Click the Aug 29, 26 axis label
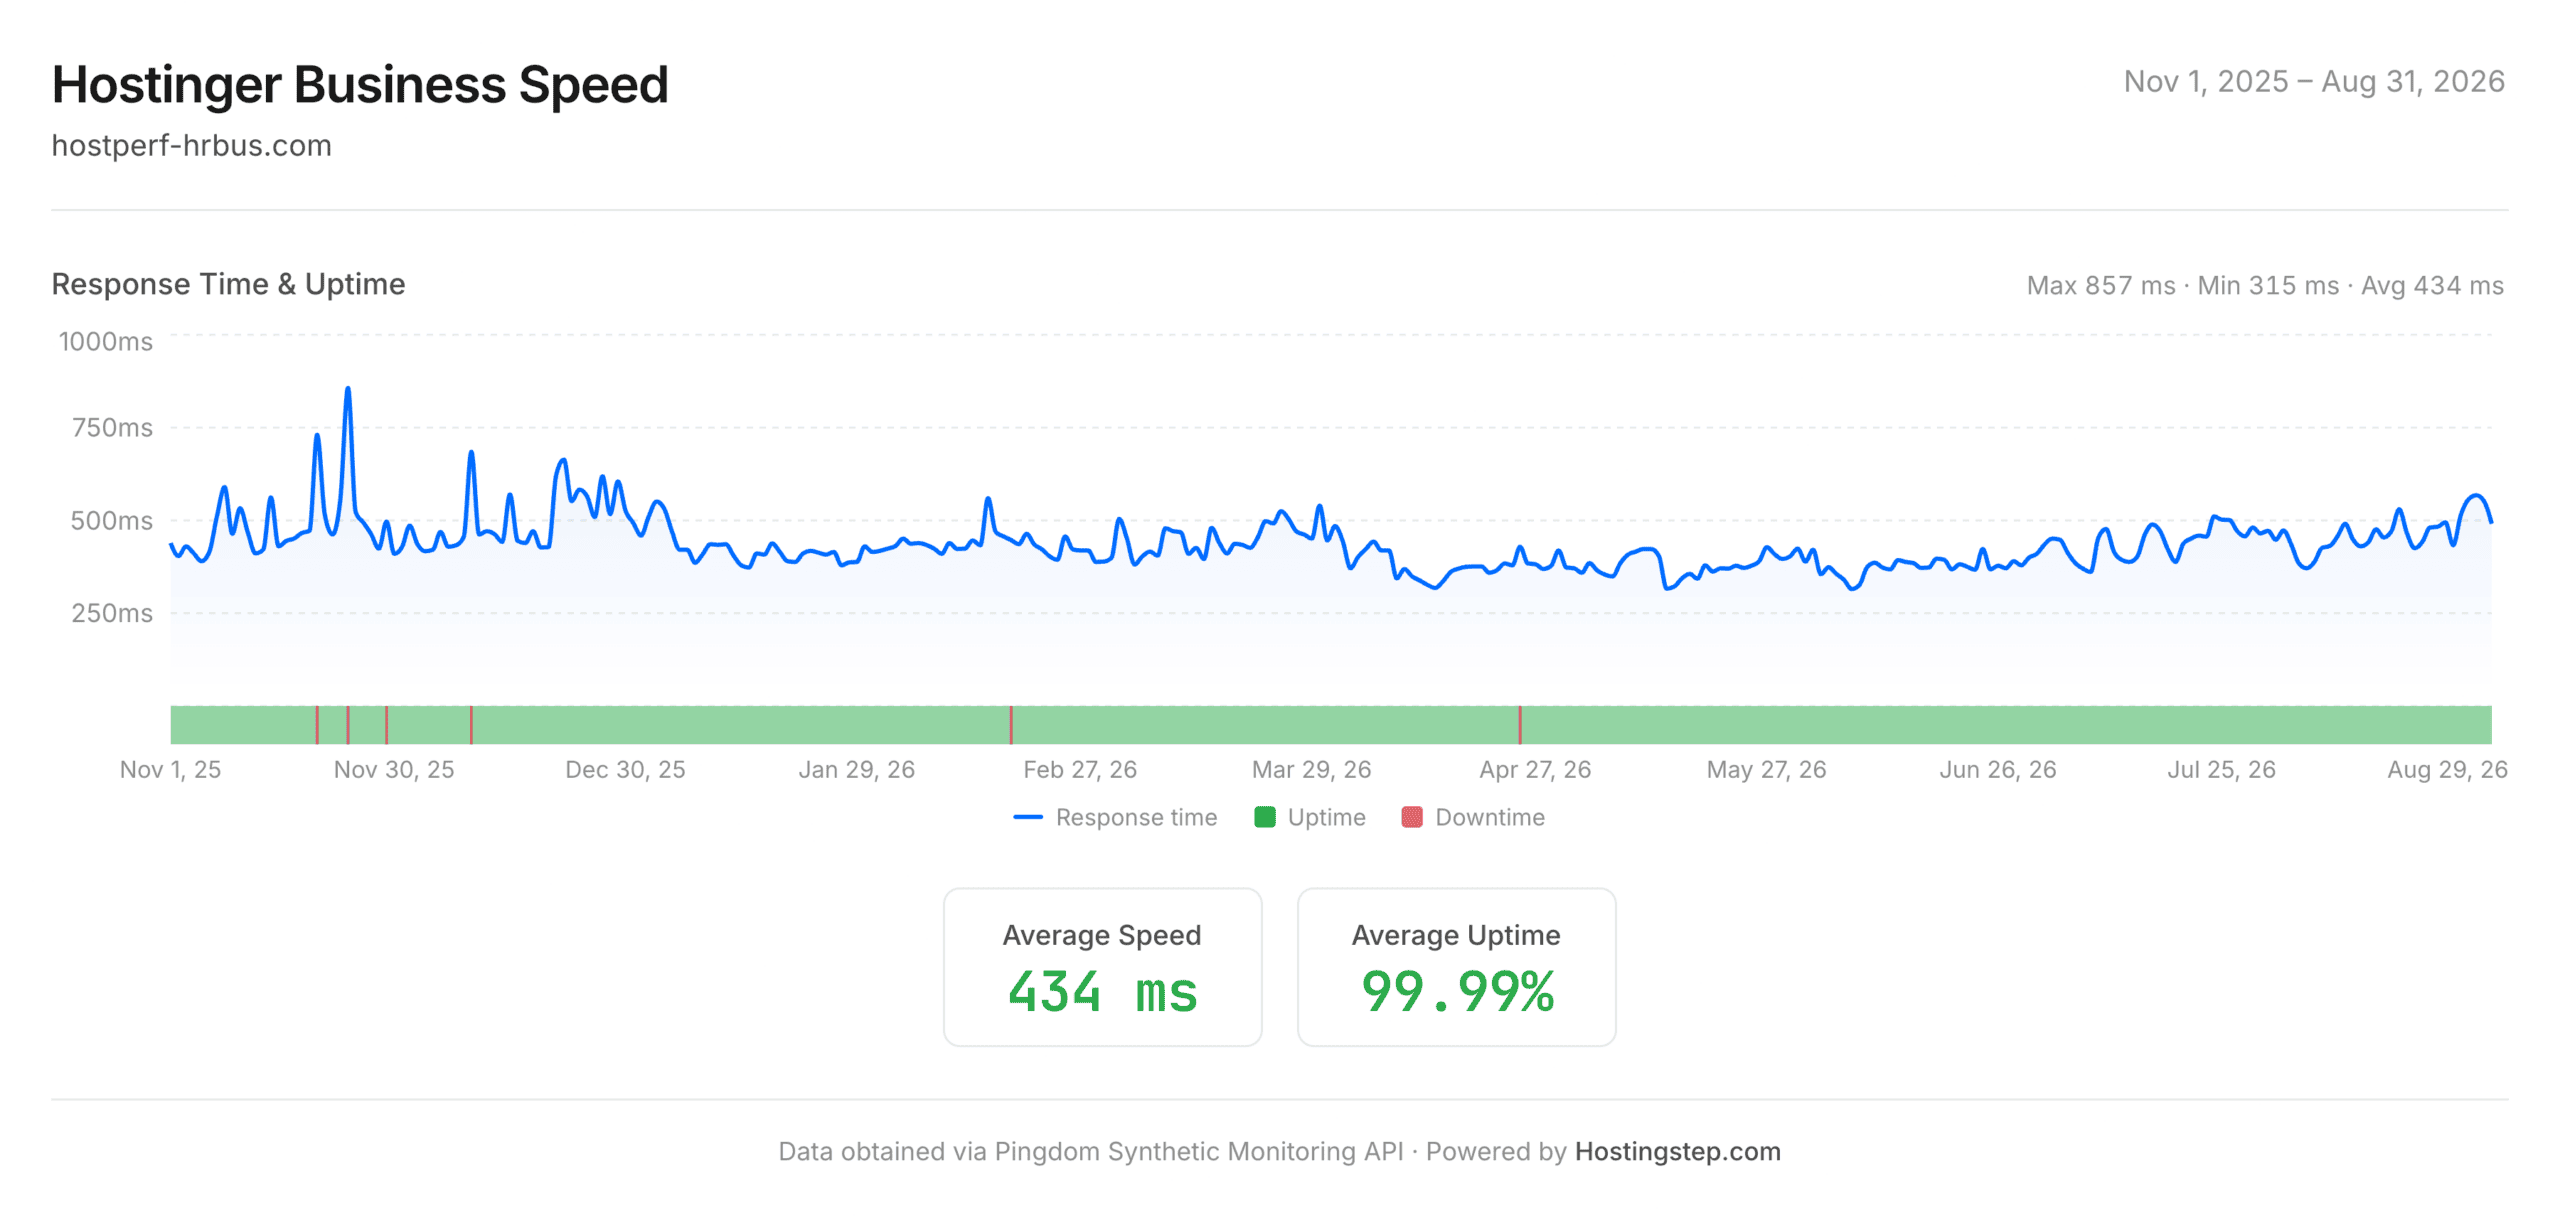2560x1220 pixels. click(2447, 769)
